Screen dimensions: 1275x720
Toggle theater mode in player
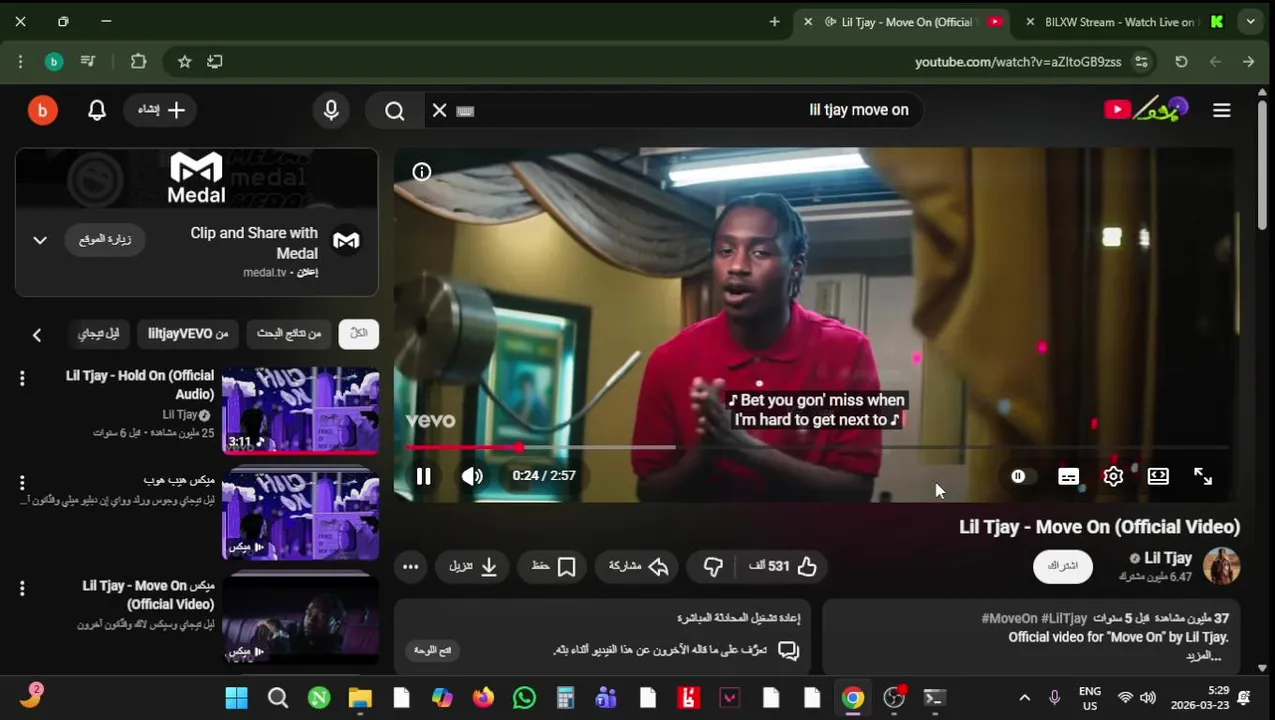pyautogui.click(x=1158, y=476)
